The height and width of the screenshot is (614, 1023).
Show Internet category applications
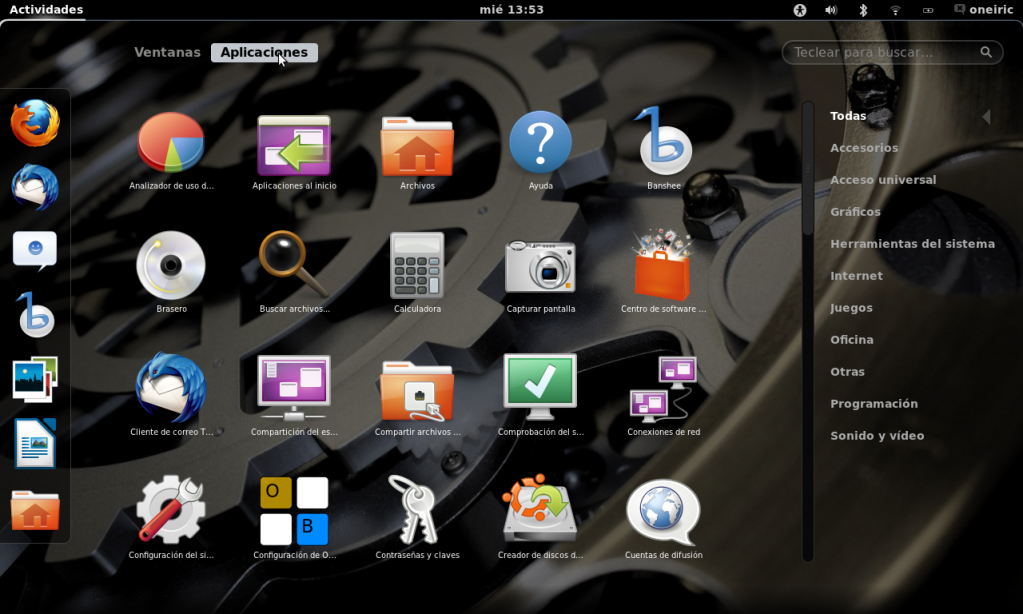pos(856,276)
